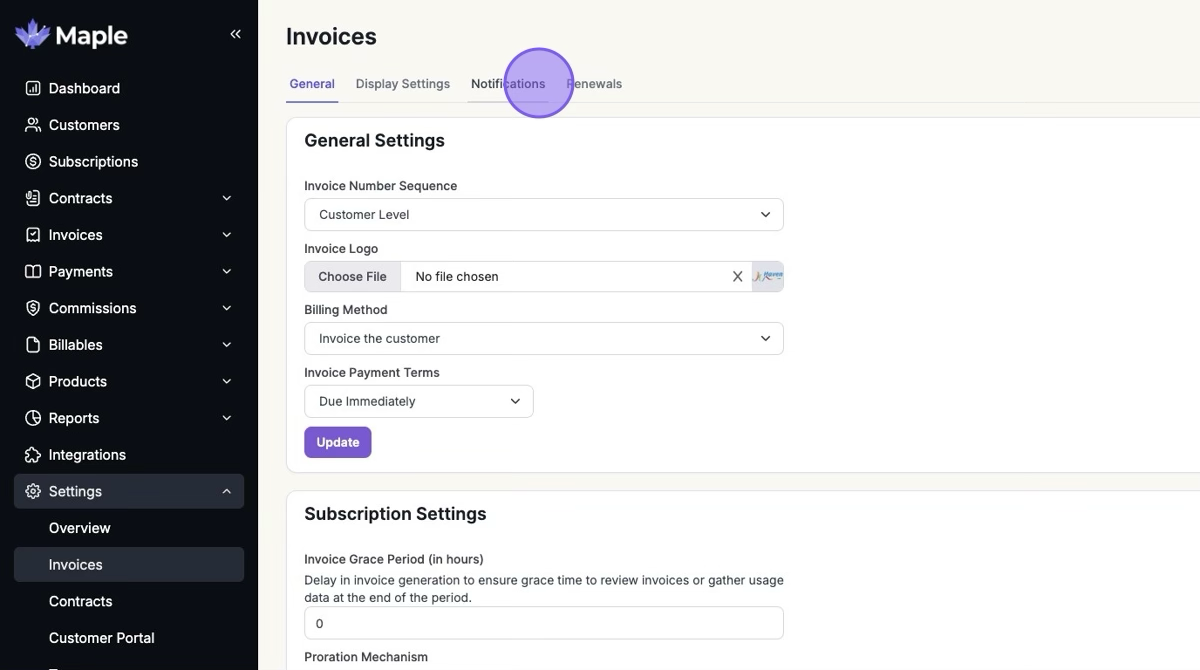Viewport: 1200px width, 670px height.
Task: Open the Invoice Payment Terms dropdown
Action: pyautogui.click(x=418, y=402)
